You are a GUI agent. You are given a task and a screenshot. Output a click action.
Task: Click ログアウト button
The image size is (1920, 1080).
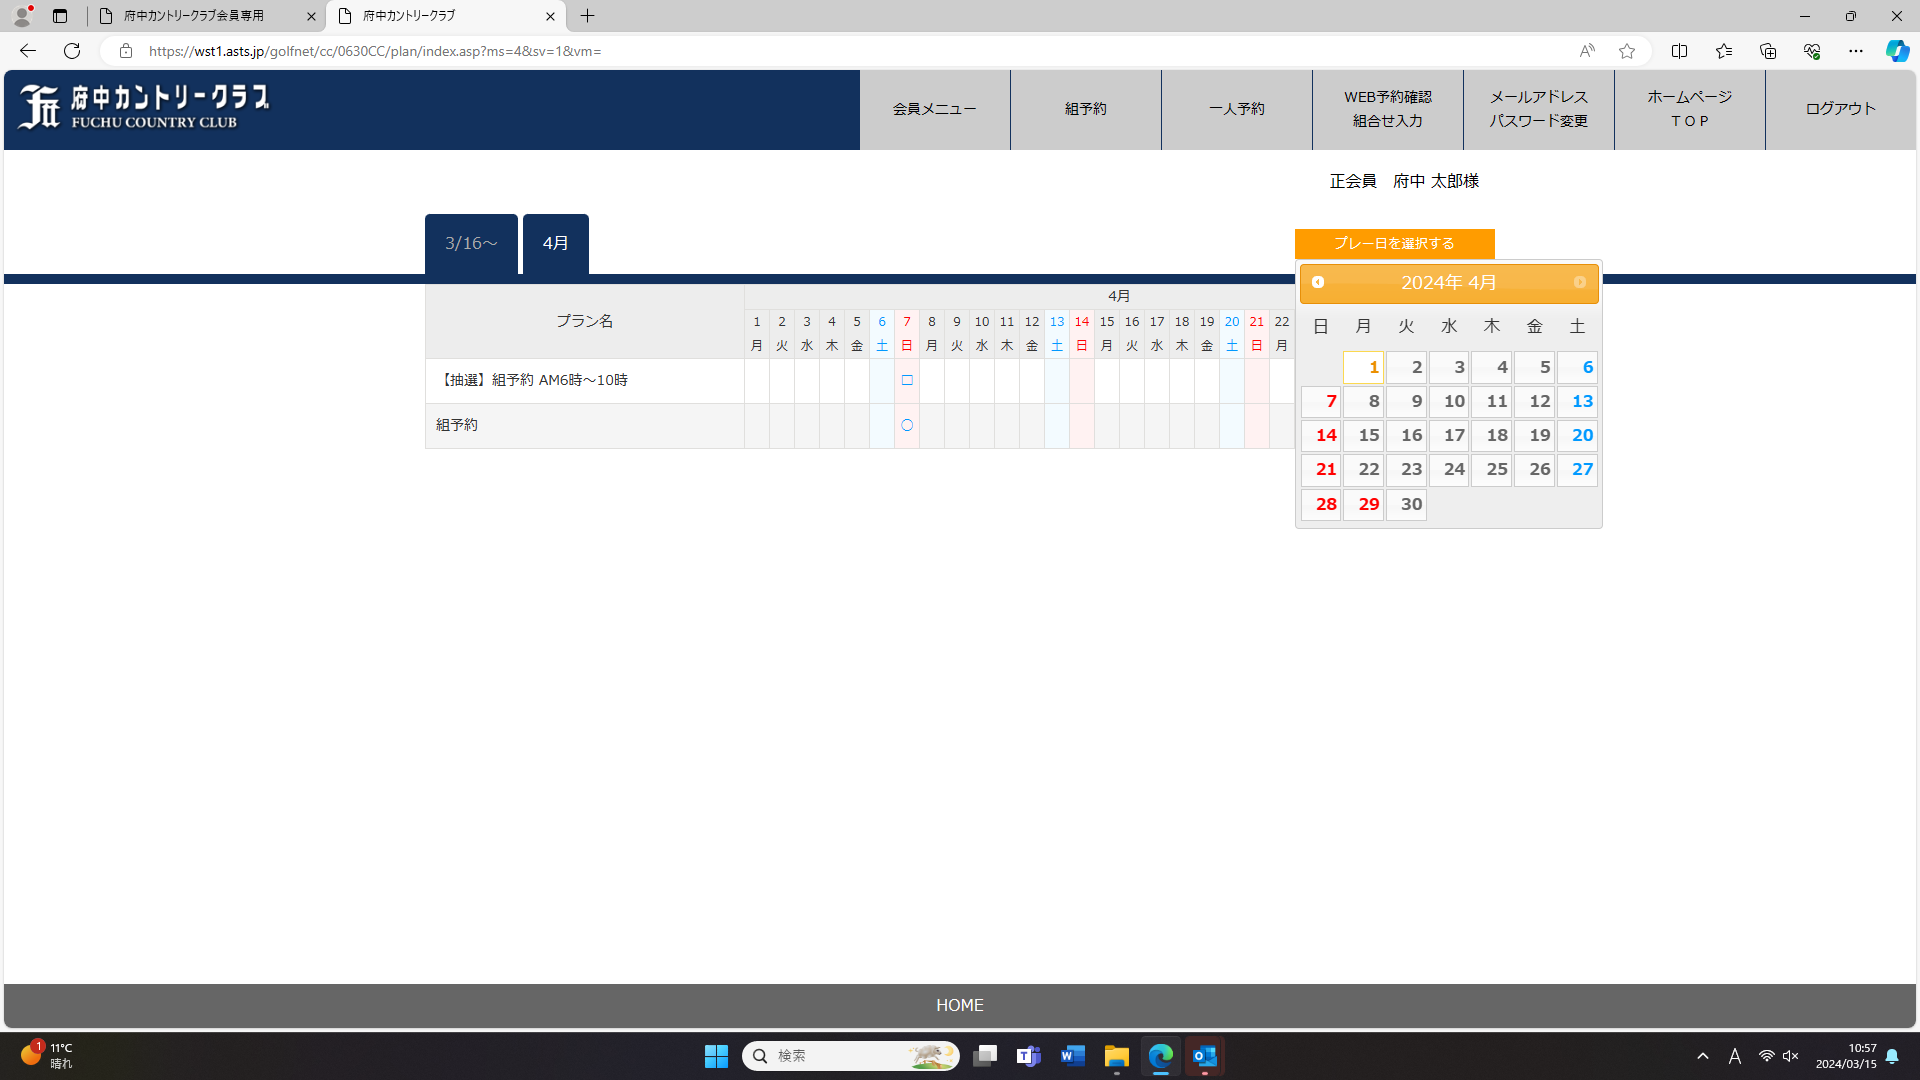coord(1840,109)
